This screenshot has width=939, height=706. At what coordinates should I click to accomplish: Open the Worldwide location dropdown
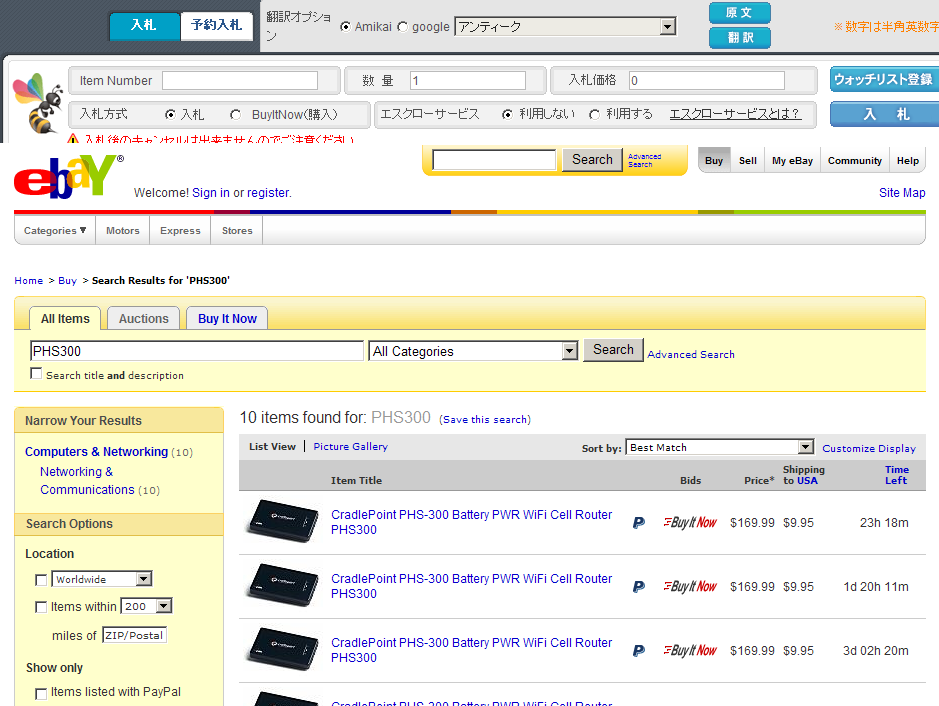[x=102, y=579]
